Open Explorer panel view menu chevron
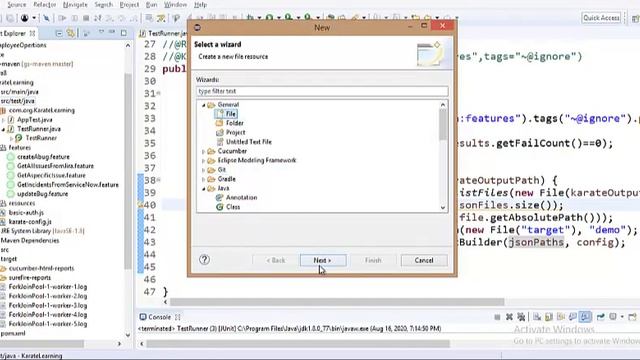The image size is (640, 360). tap(101, 32)
